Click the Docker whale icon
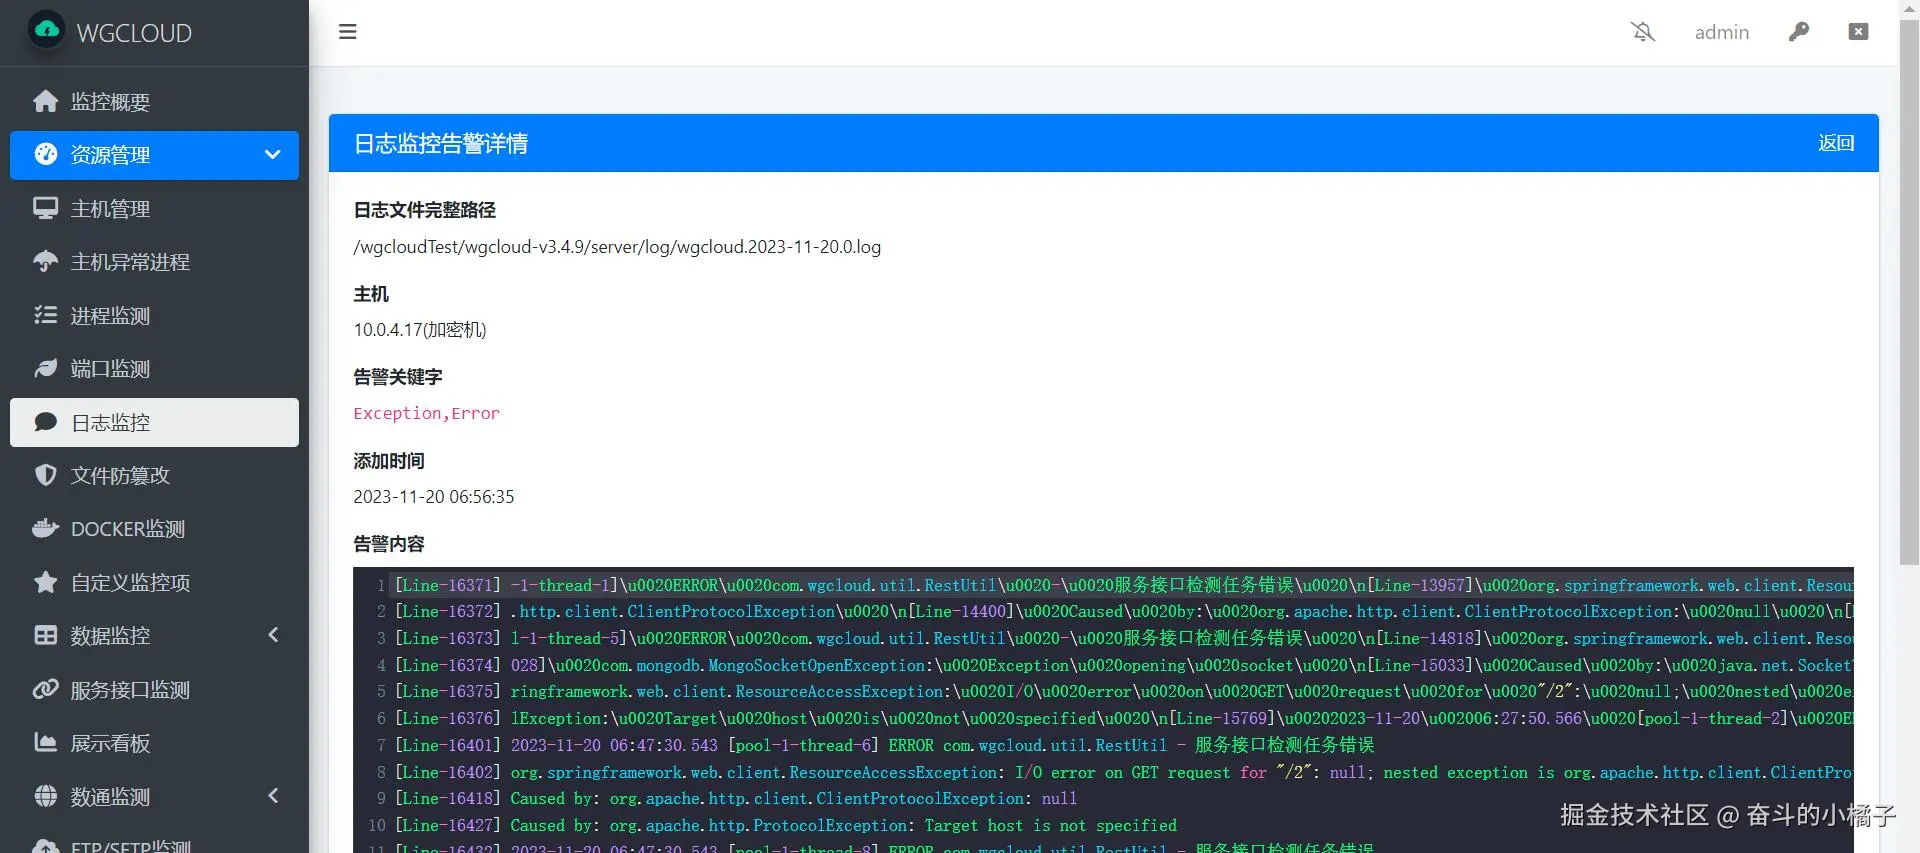The width and height of the screenshot is (1920, 853). [x=45, y=528]
